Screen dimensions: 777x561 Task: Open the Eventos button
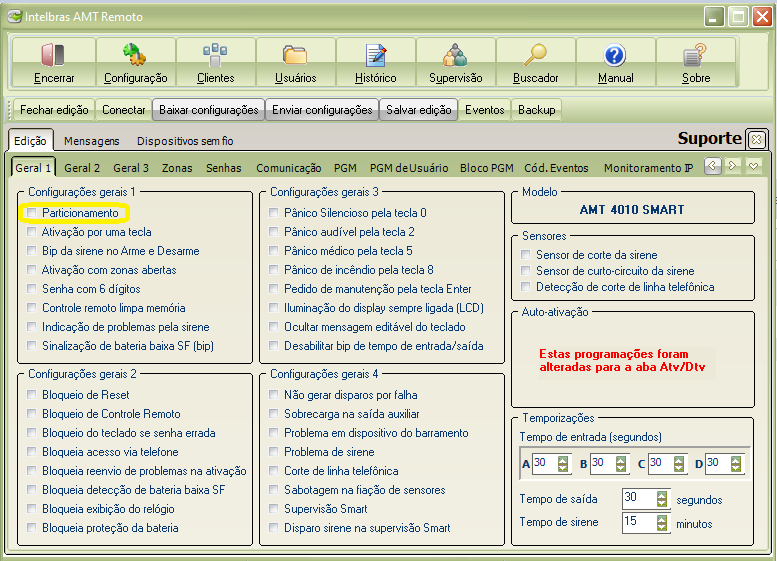tap(484, 110)
